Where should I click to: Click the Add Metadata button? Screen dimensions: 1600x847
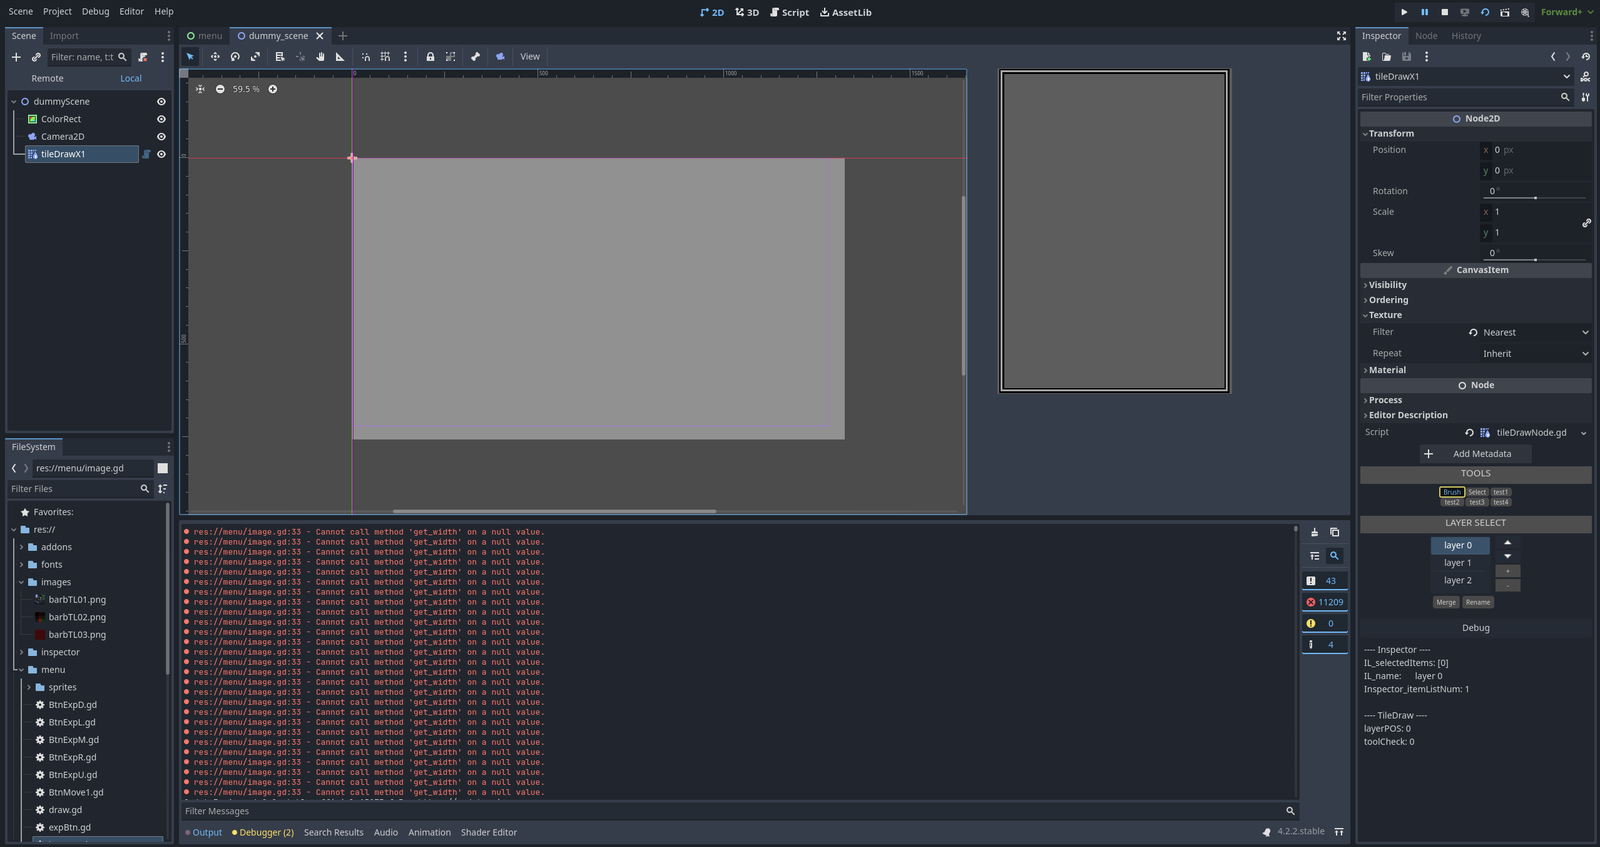click(x=1476, y=454)
